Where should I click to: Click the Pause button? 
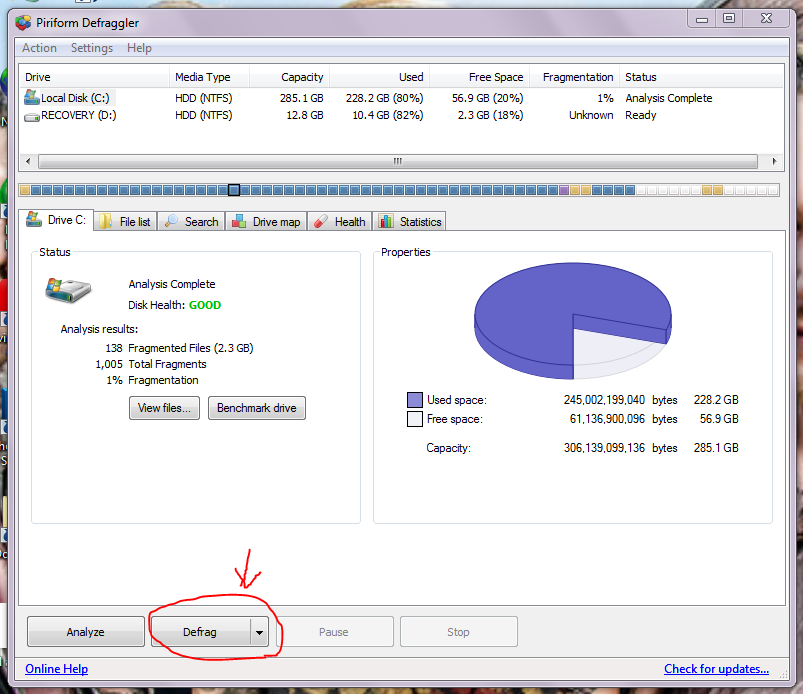coord(335,632)
